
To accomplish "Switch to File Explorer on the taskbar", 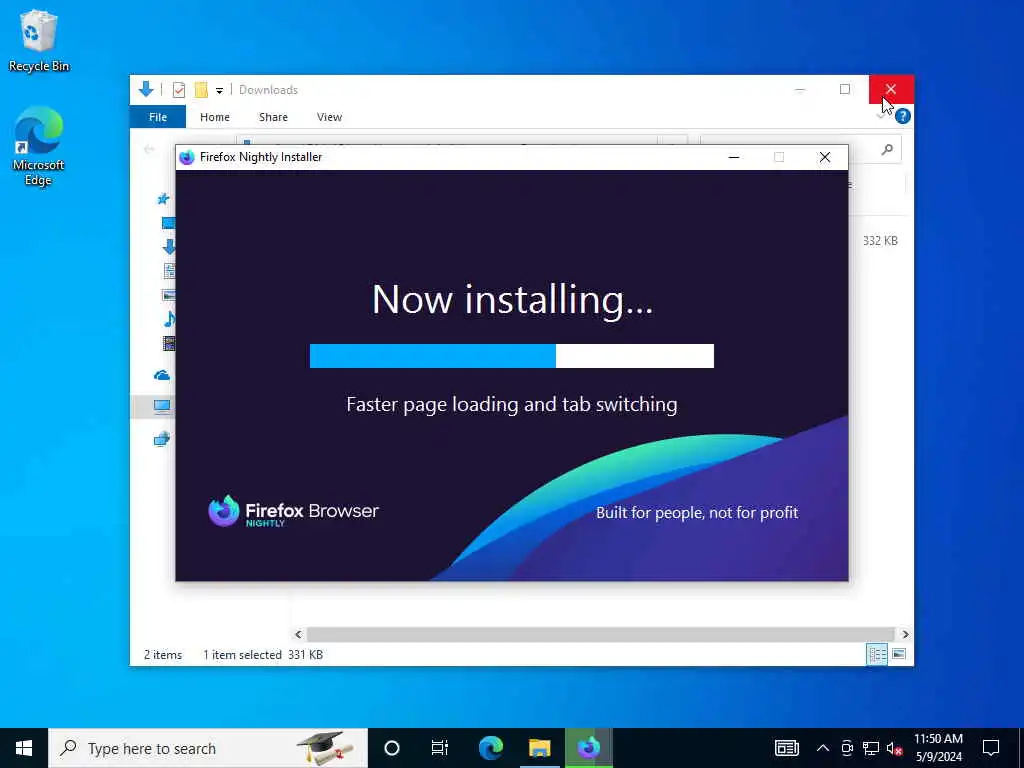I will (x=540, y=748).
